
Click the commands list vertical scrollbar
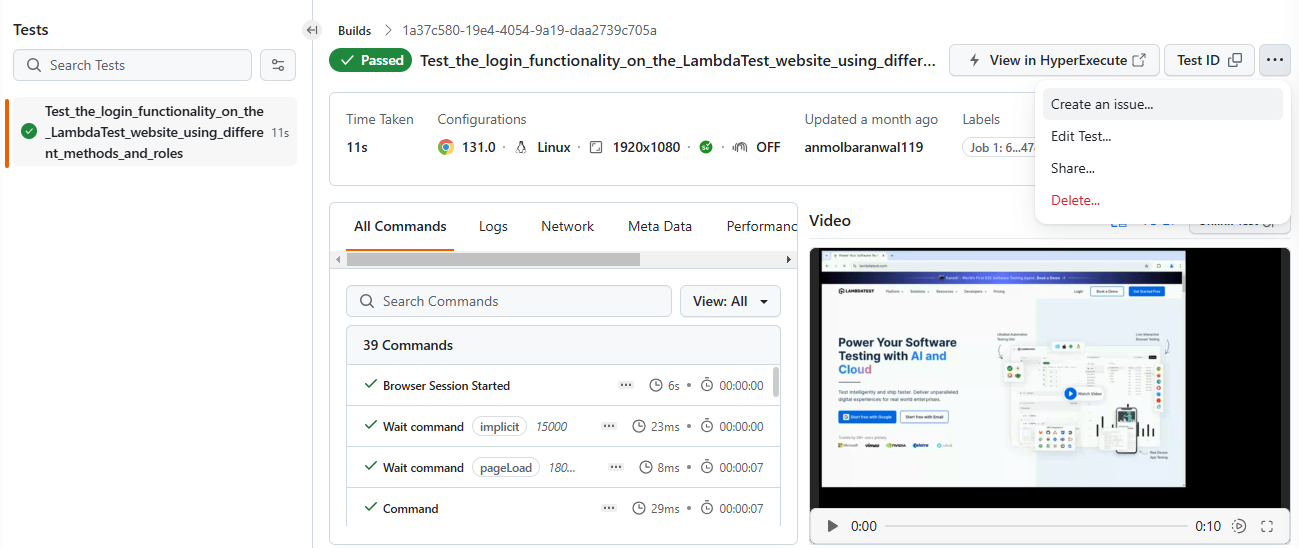coord(776,383)
